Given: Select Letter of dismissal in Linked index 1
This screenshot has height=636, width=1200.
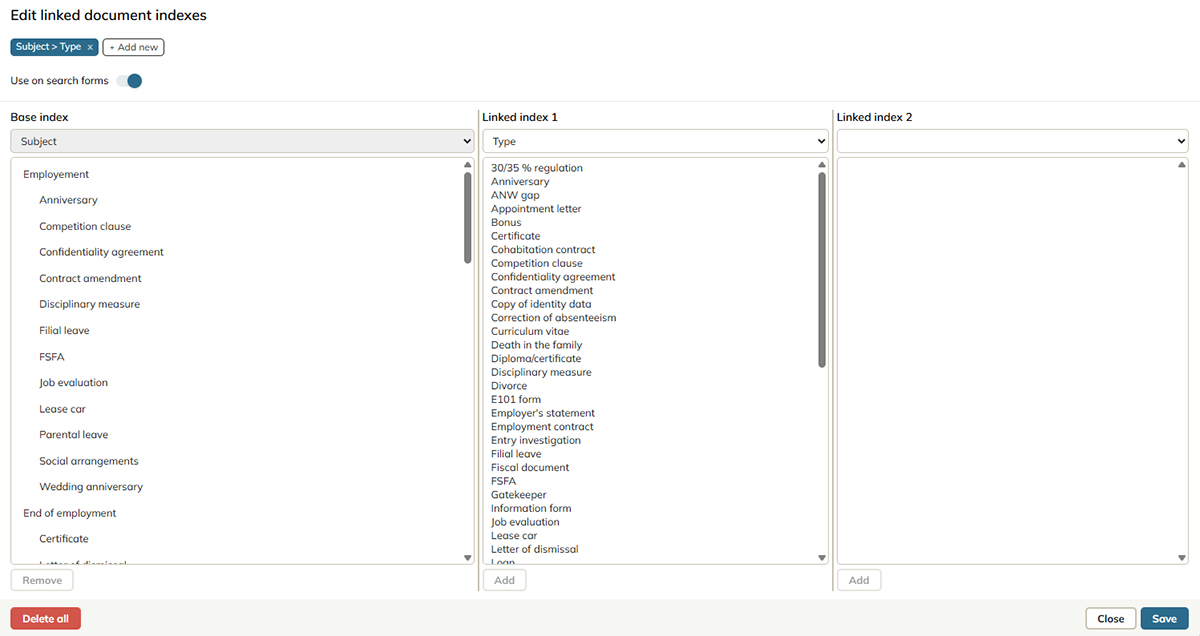Looking at the screenshot, I should (x=535, y=549).
